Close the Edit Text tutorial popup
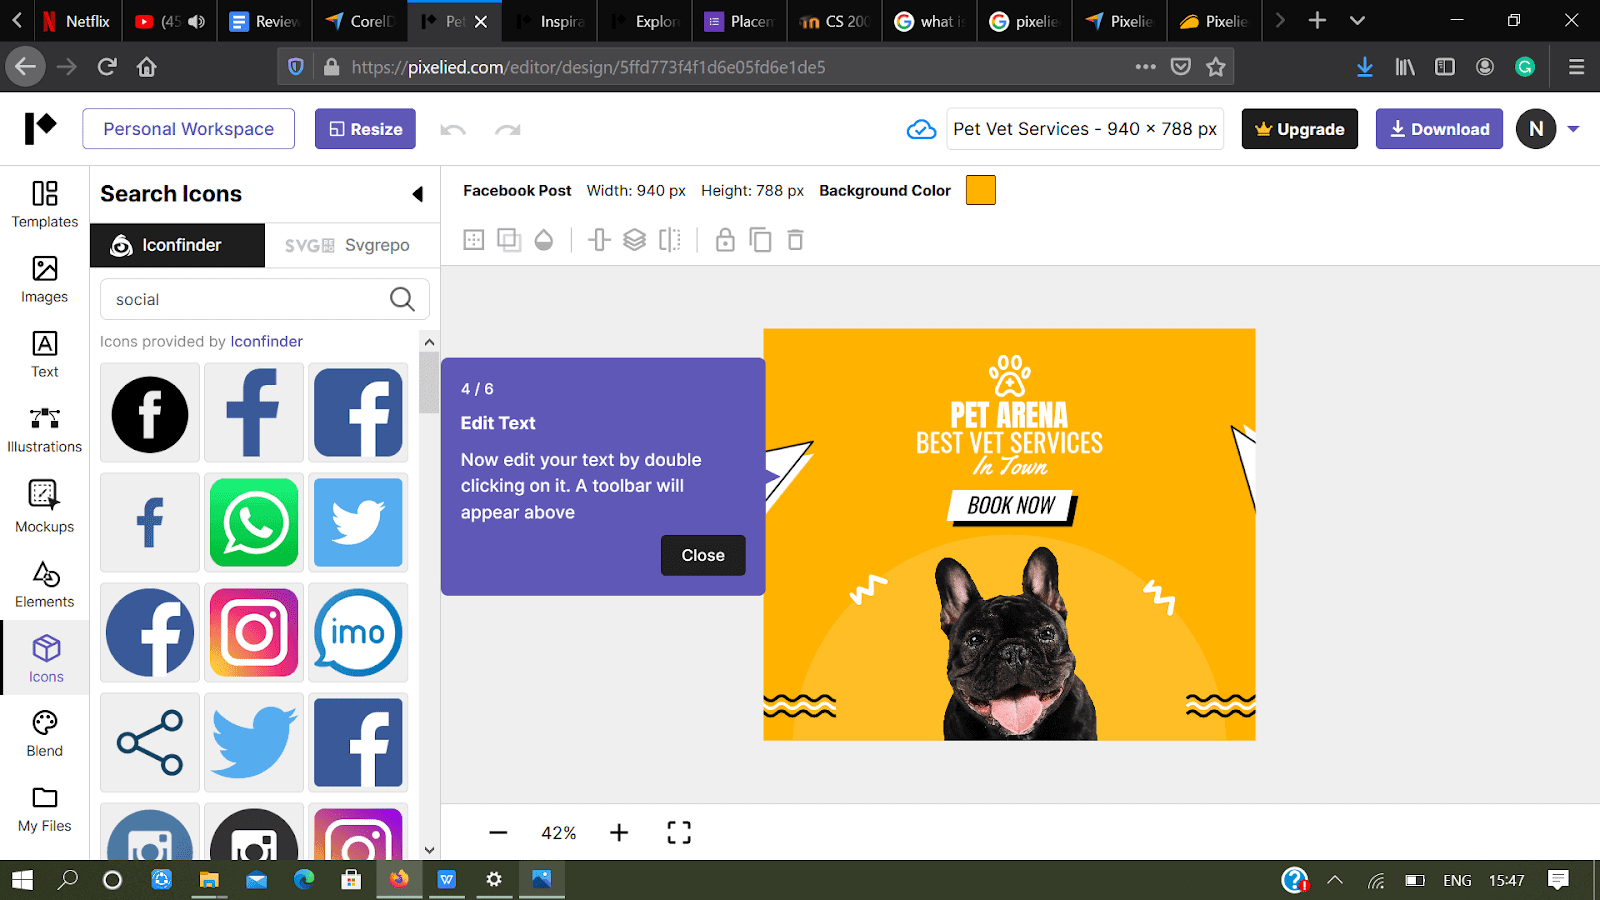 coord(703,555)
